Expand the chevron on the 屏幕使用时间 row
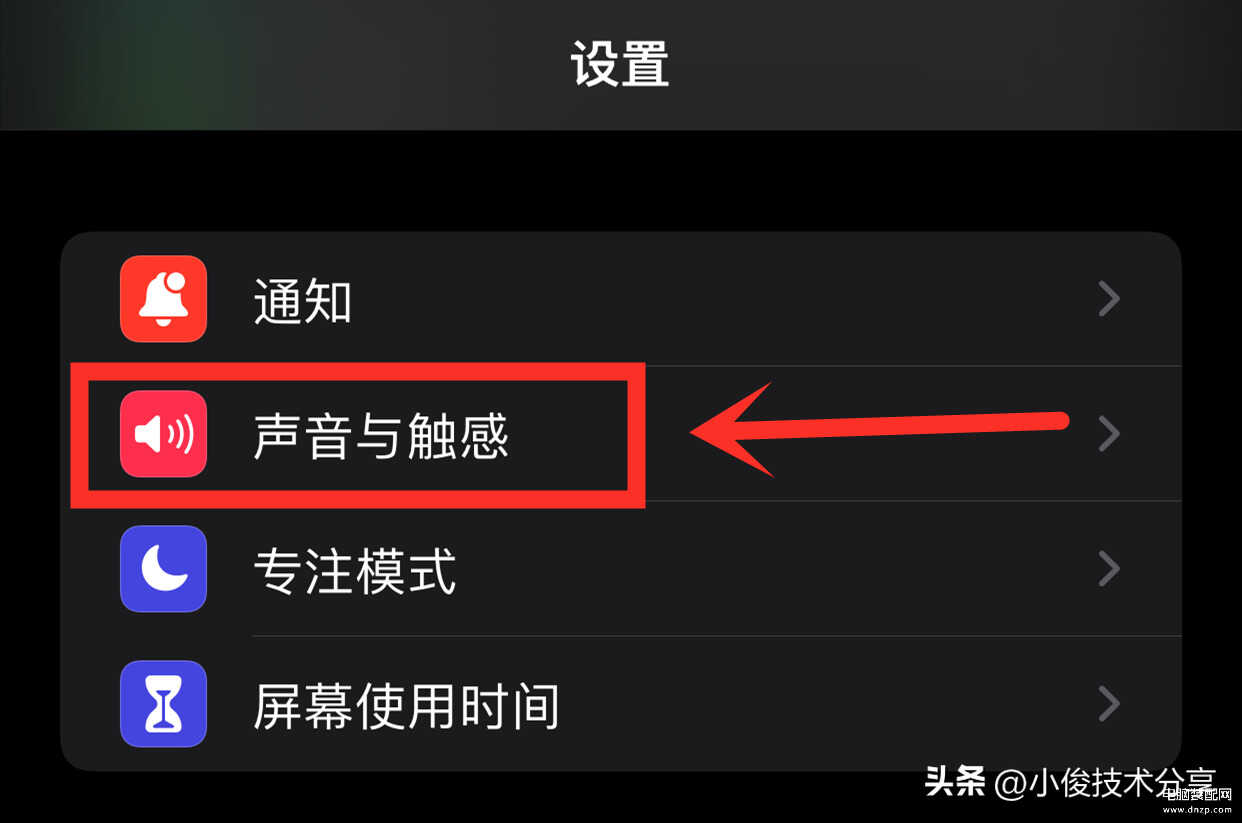 pos(1108,703)
